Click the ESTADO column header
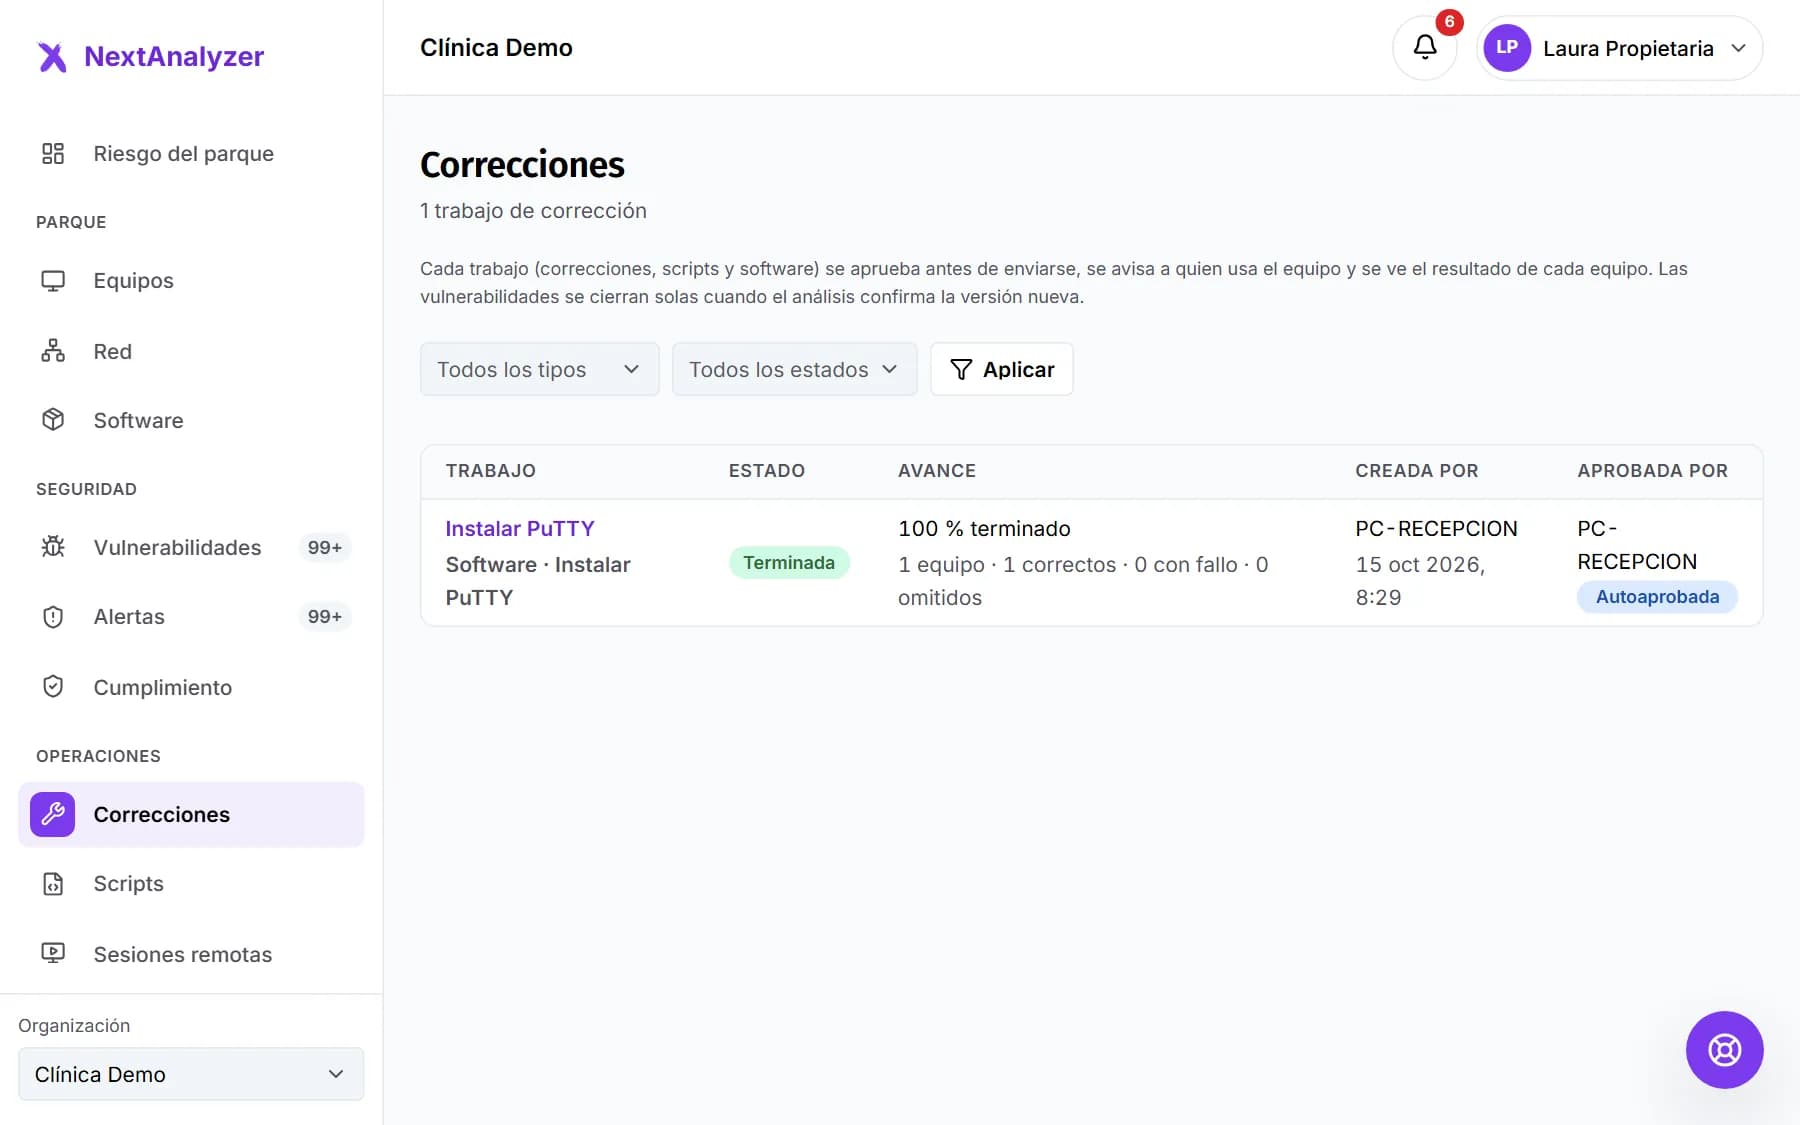 767,471
